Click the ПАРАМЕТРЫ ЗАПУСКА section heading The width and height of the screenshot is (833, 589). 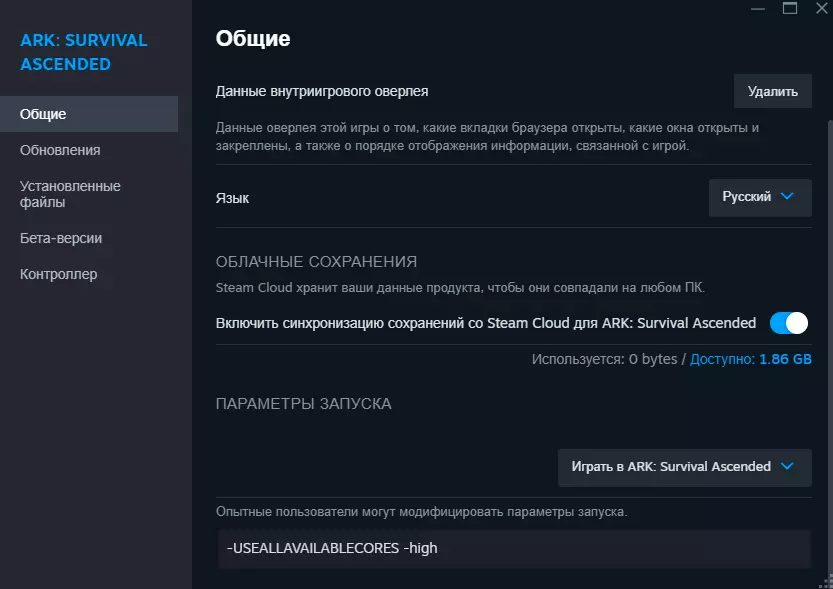click(x=304, y=404)
